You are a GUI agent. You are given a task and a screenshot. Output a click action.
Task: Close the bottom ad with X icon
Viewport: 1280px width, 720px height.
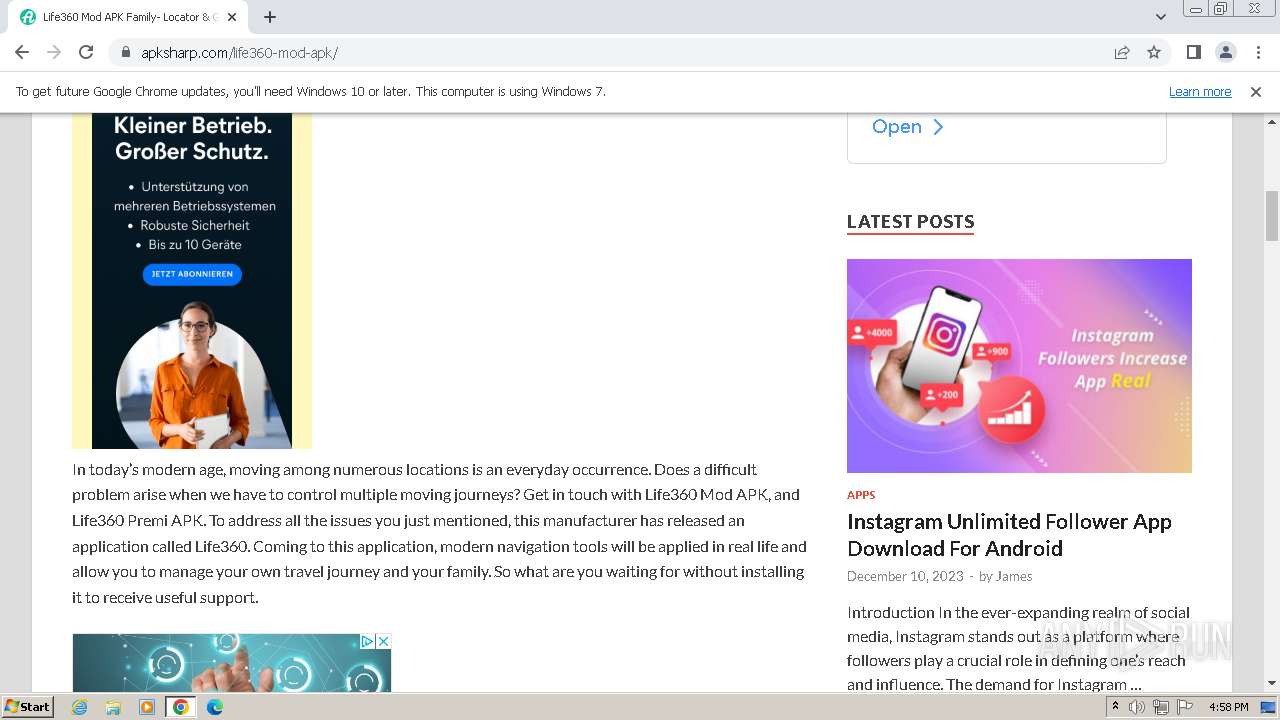click(383, 641)
